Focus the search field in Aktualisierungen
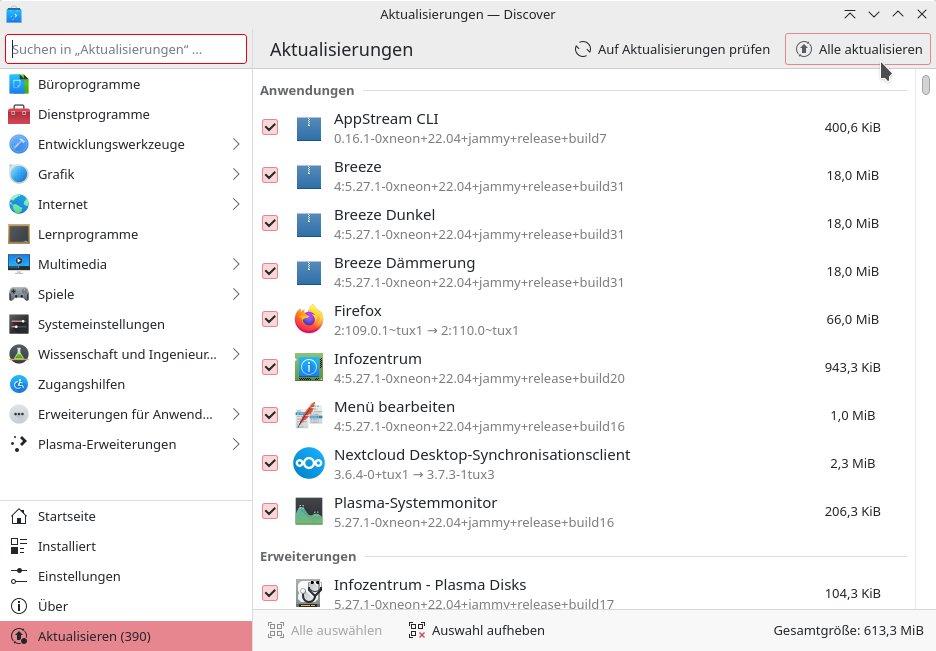Viewport: 936px width, 651px height. click(x=126, y=49)
